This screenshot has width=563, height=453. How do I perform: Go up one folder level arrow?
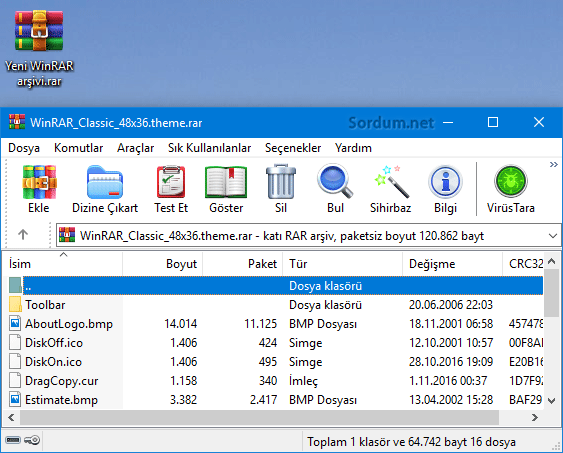(x=23, y=234)
